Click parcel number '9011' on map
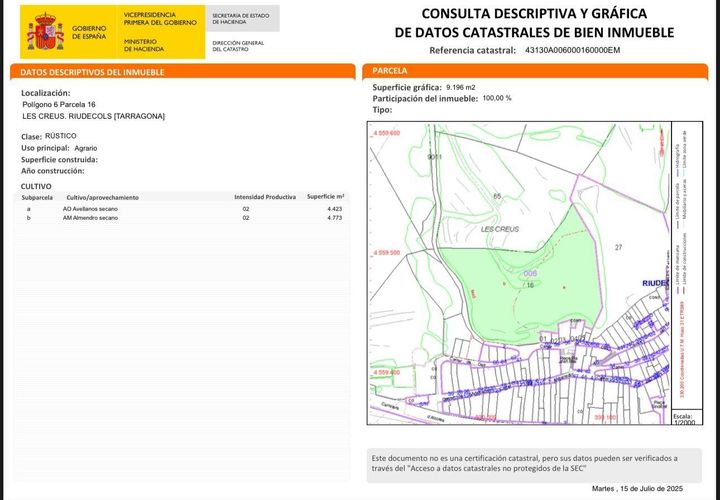 click(434, 157)
